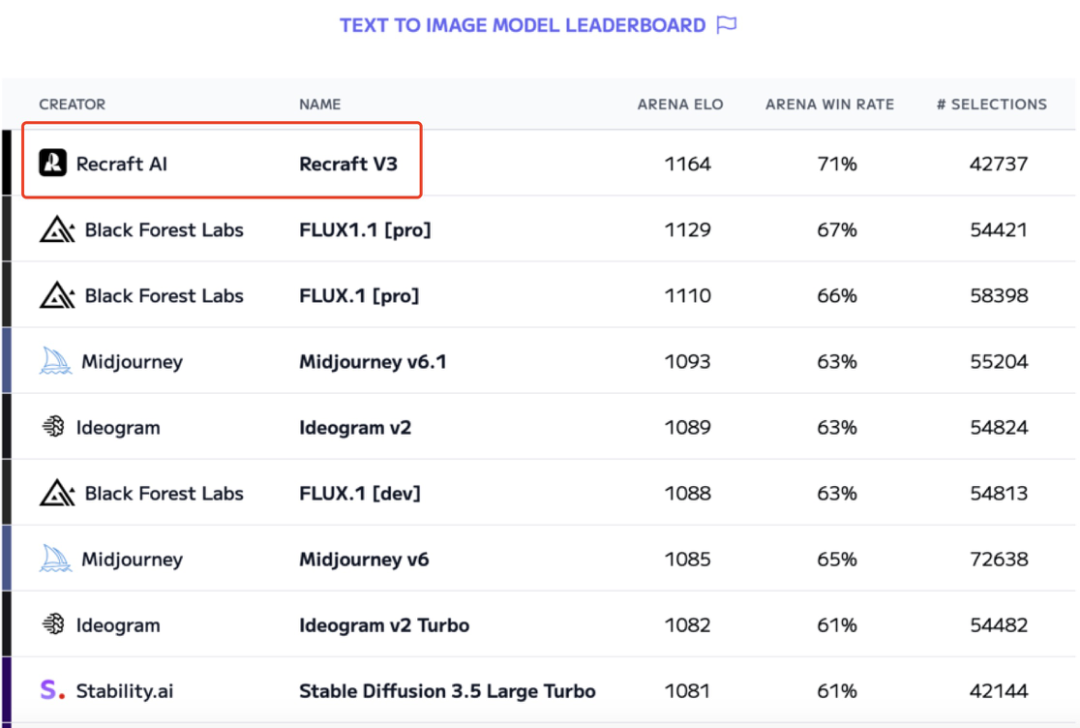Click Black Forest Labs text in FLUX1.1 [pro] row
This screenshot has height=728, width=1080.
coord(164,230)
